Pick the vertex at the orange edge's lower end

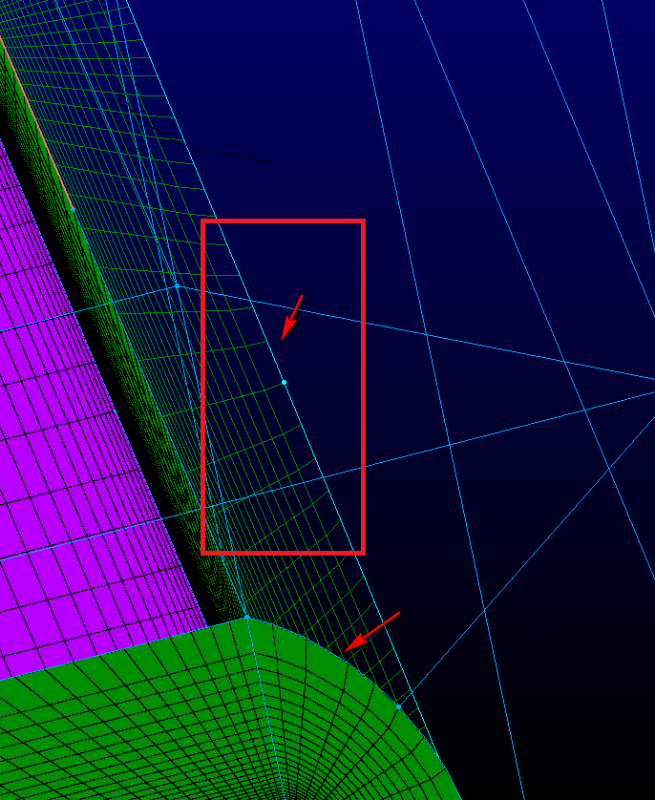pos(73,210)
